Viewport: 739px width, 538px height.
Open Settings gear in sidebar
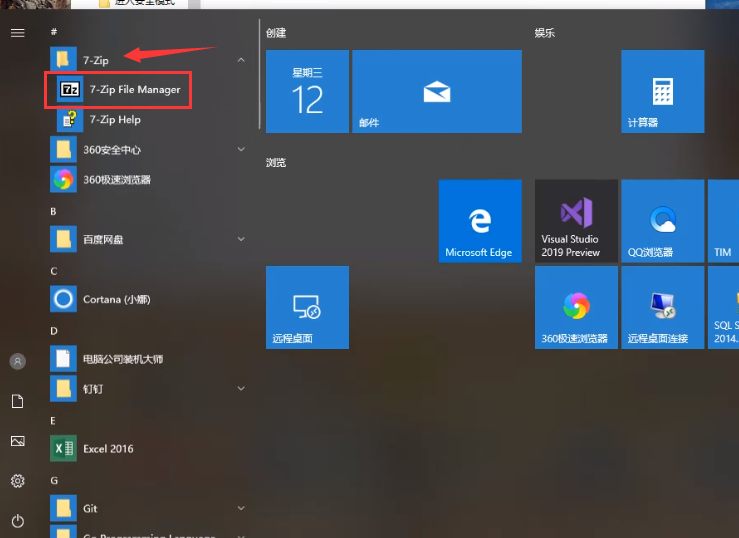[17, 481]
